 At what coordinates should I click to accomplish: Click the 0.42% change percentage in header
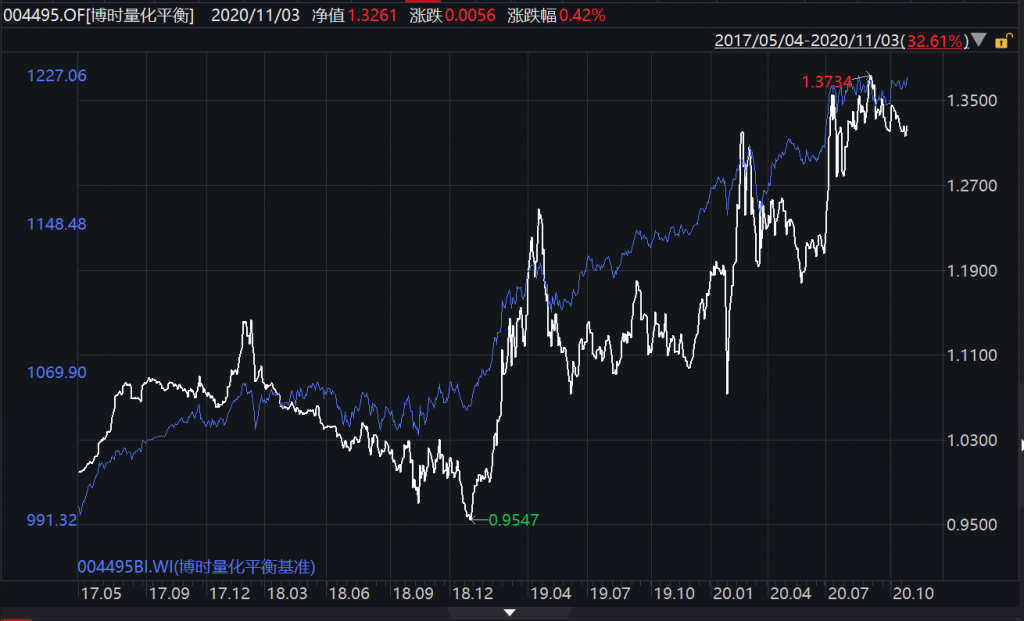(x=580, y=16)
